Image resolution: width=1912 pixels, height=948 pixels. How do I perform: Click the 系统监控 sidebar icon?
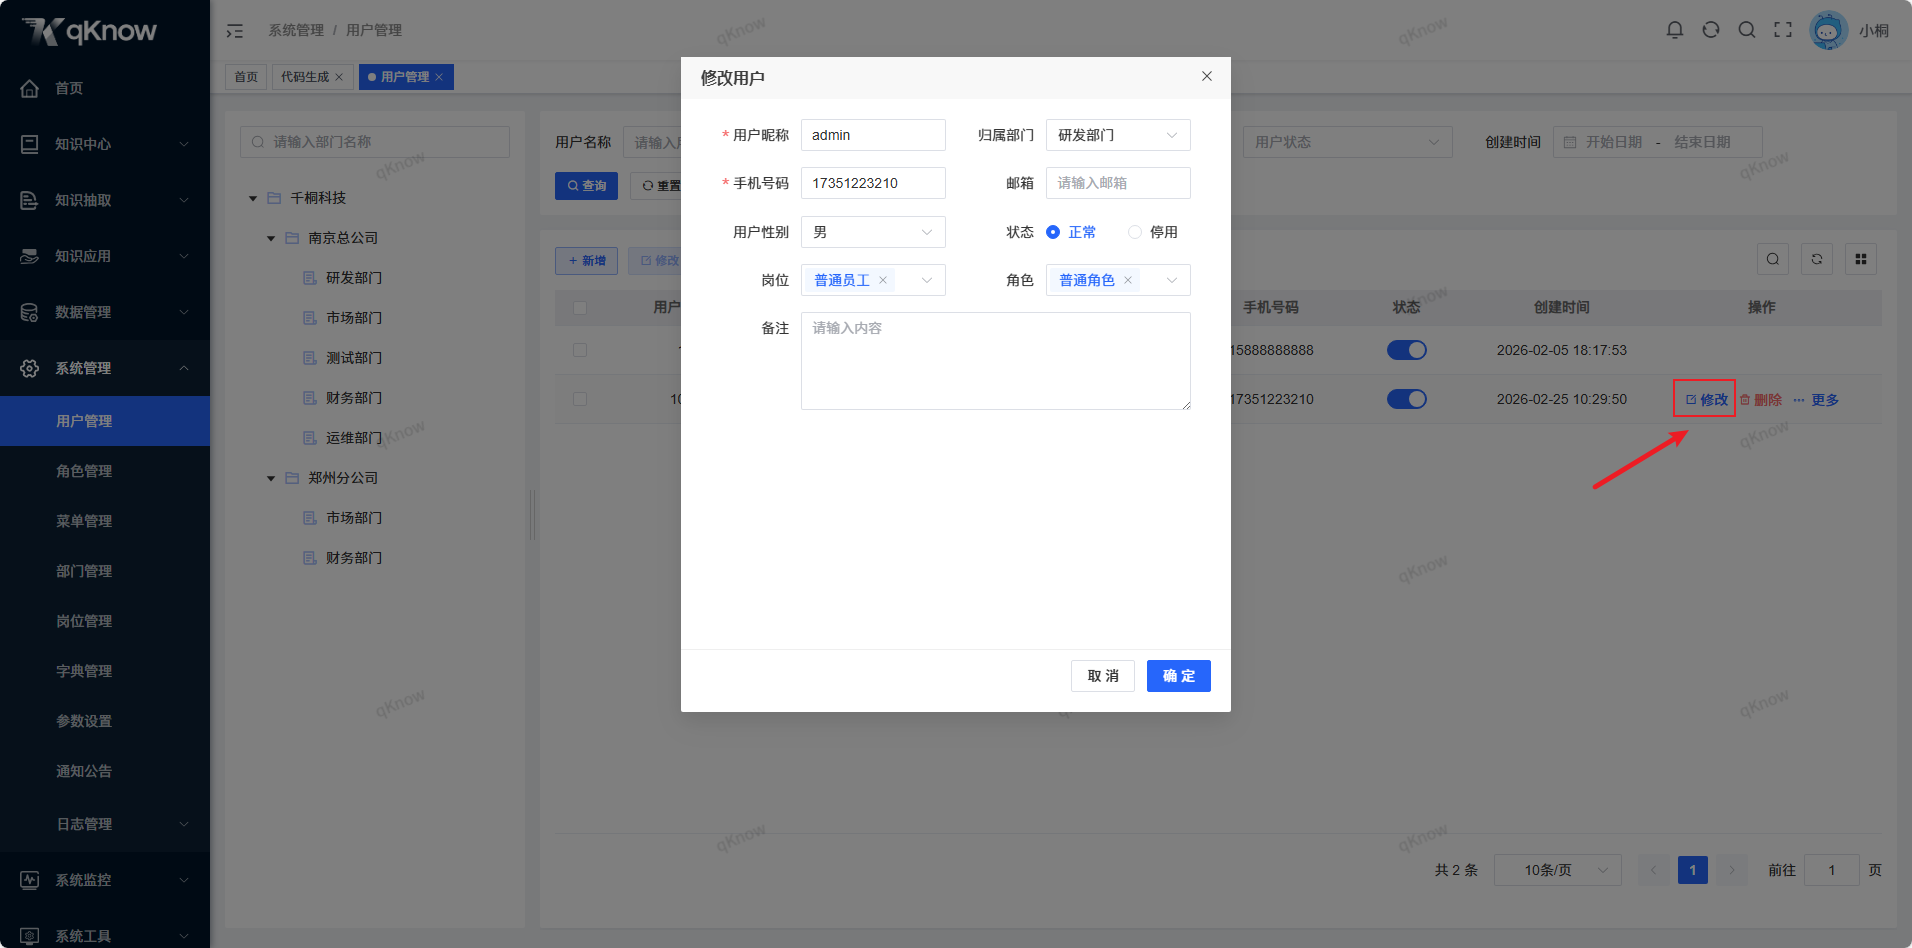tap(30, 880)
